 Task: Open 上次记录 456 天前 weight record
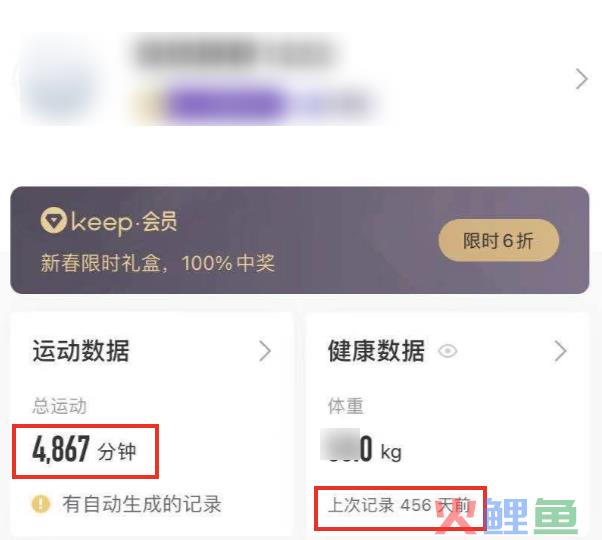coord(399,505)
